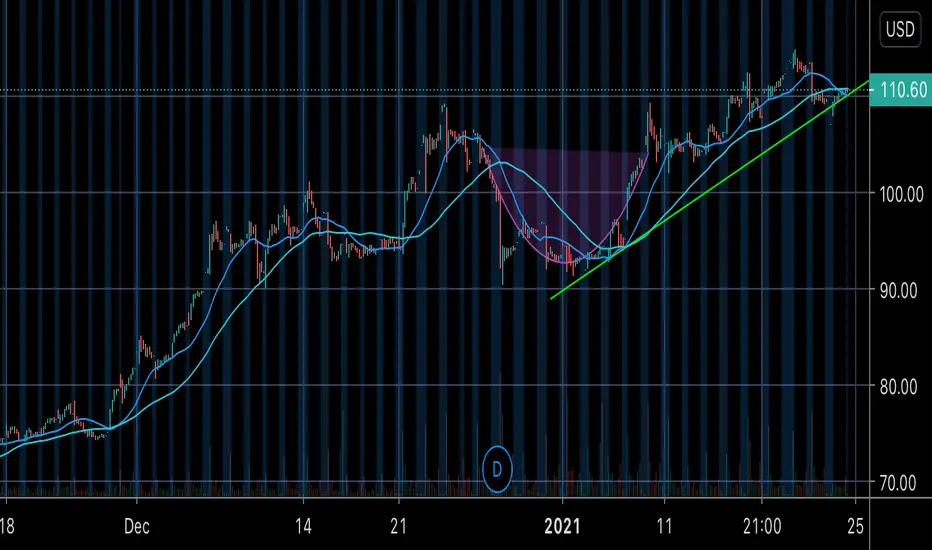This screenshot has width=932, height=550.
Task: Click the 25 date axis label
Action: point(855,526)
